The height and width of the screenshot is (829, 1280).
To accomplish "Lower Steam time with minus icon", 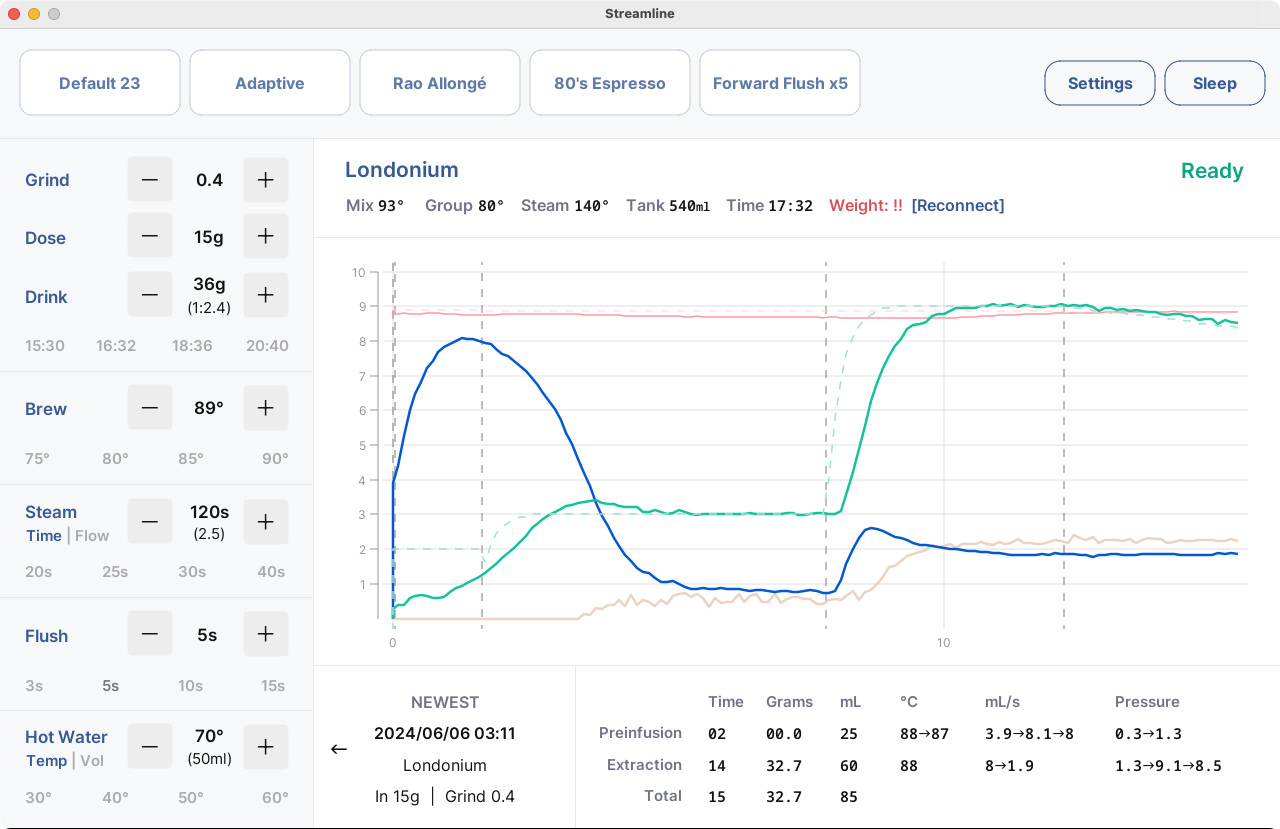I will click(x=150, y=522).
